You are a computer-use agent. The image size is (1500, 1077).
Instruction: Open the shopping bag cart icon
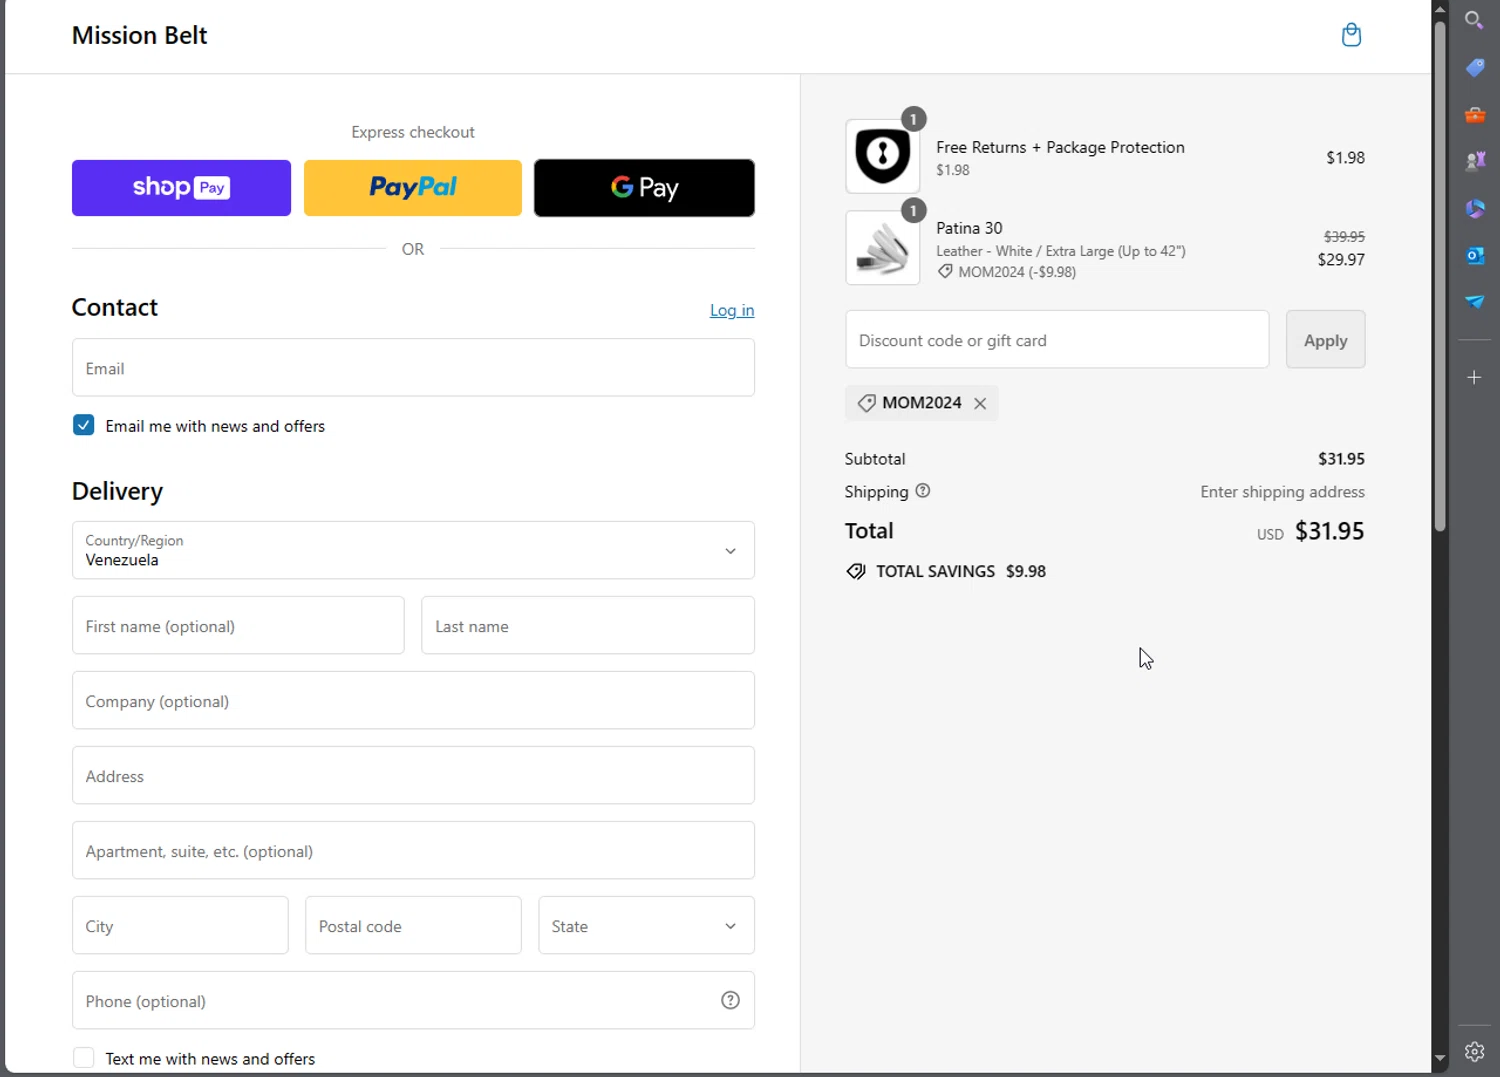tap(1351, 35)
